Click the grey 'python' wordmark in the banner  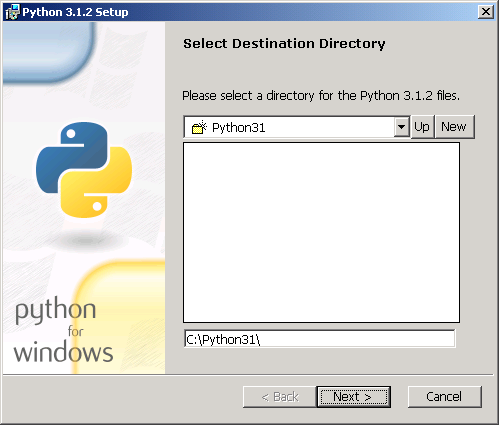click(56, 310)
